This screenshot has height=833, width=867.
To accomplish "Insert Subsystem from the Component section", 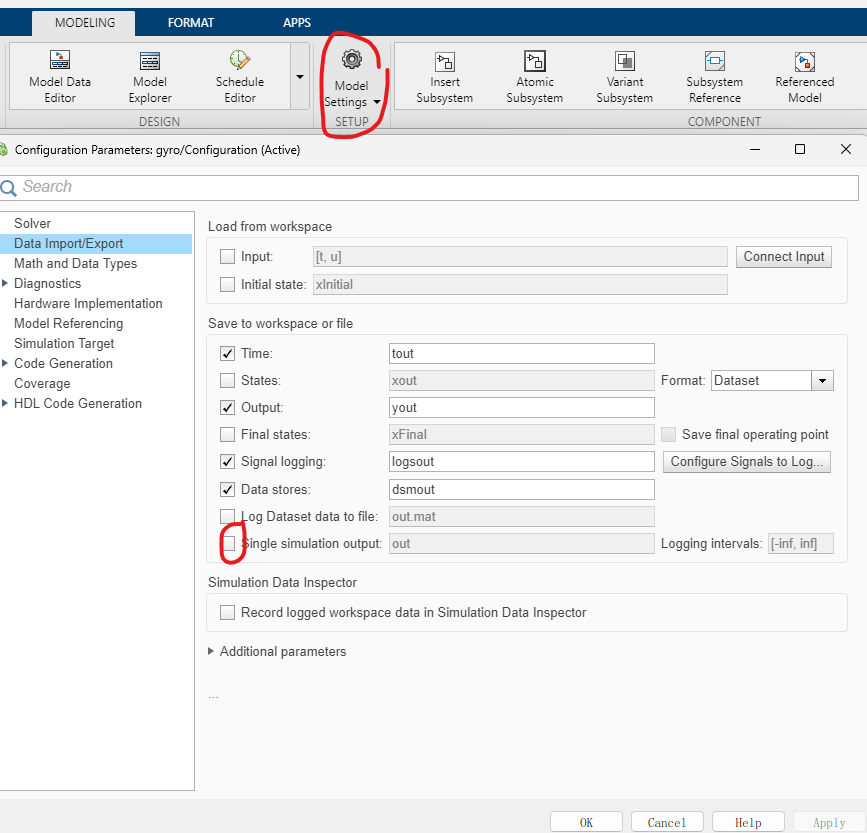I will (x=444, y=76).
